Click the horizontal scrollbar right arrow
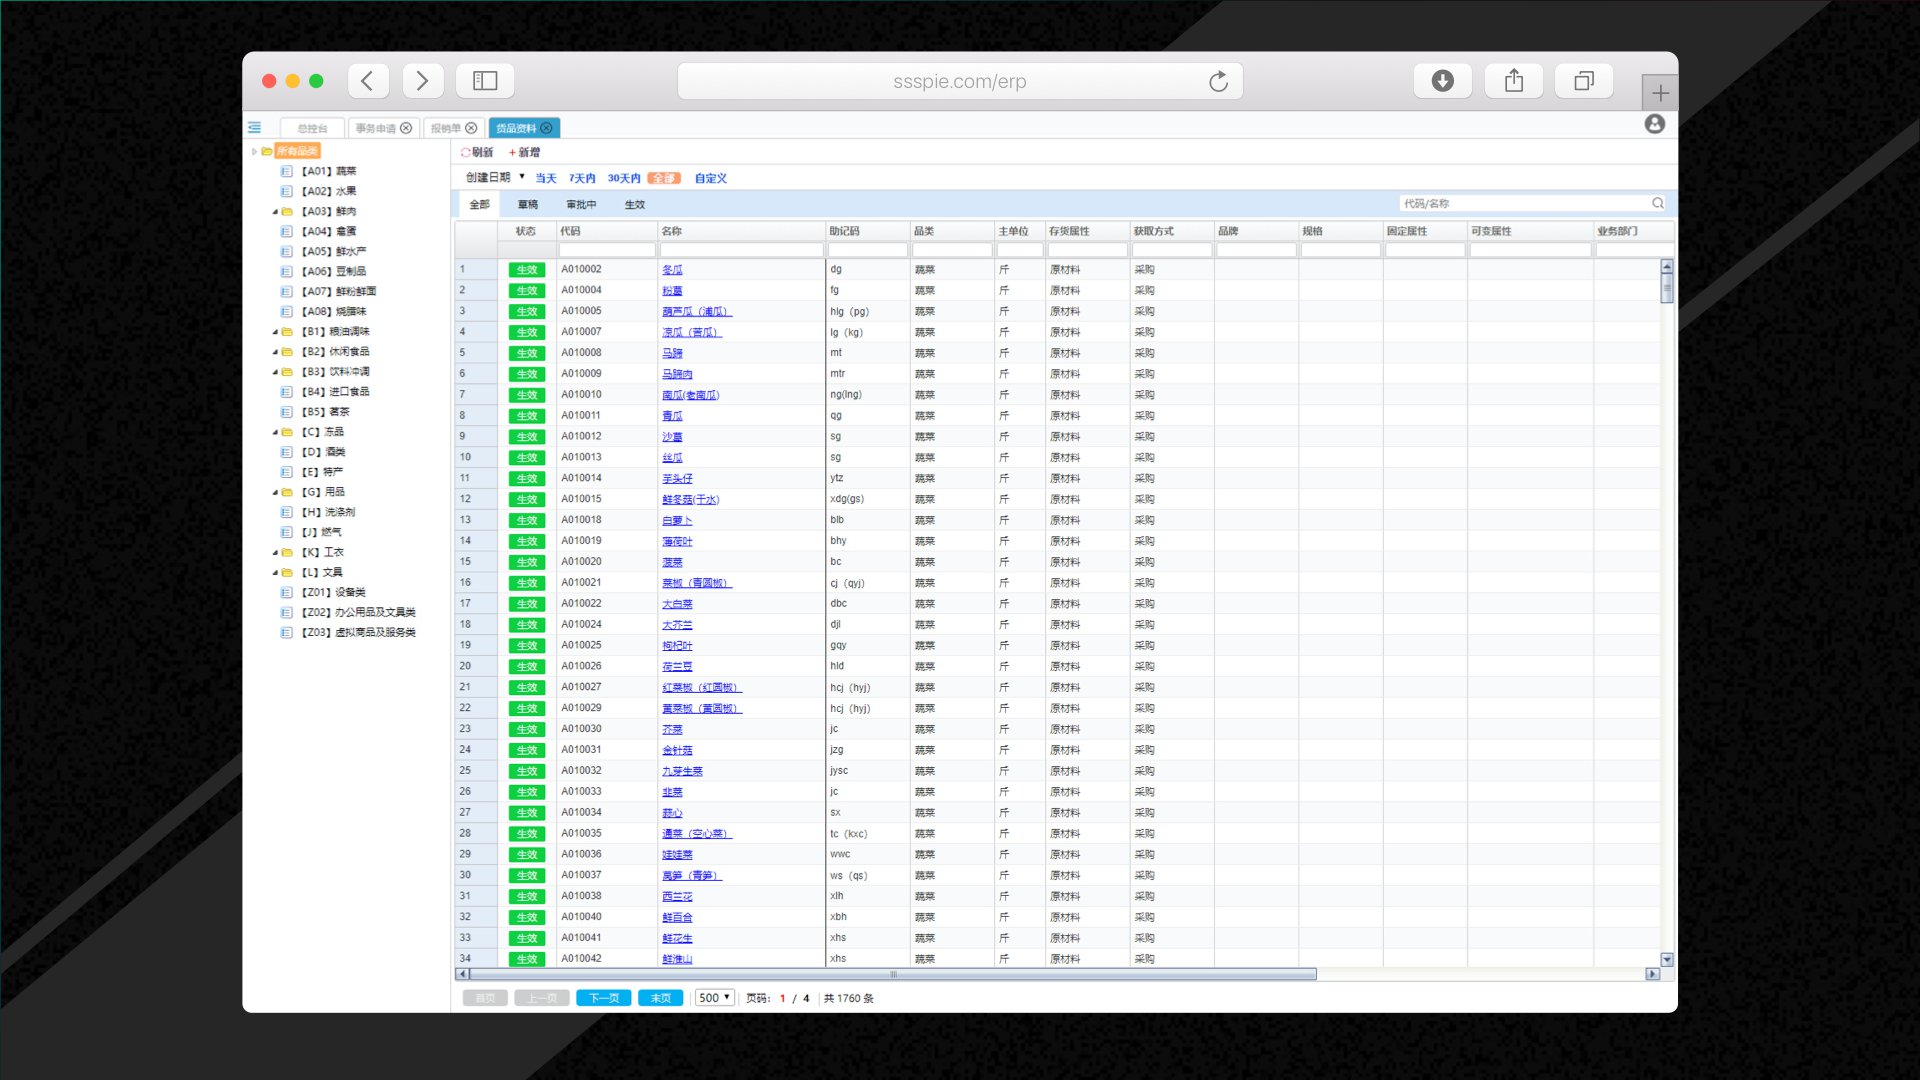The image size is (1920, 1080). click(x=1652, y=974)
